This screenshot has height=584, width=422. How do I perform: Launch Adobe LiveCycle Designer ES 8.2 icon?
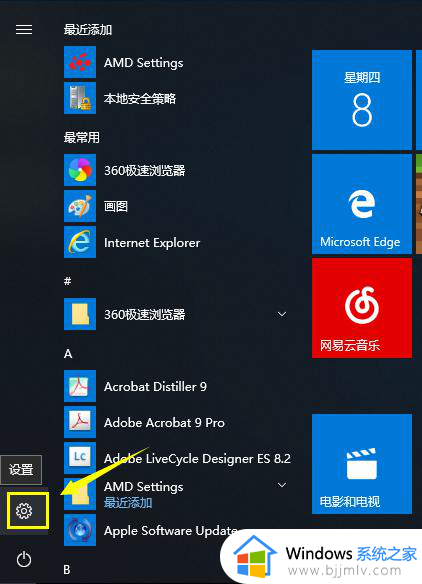(x=80, y=458)
